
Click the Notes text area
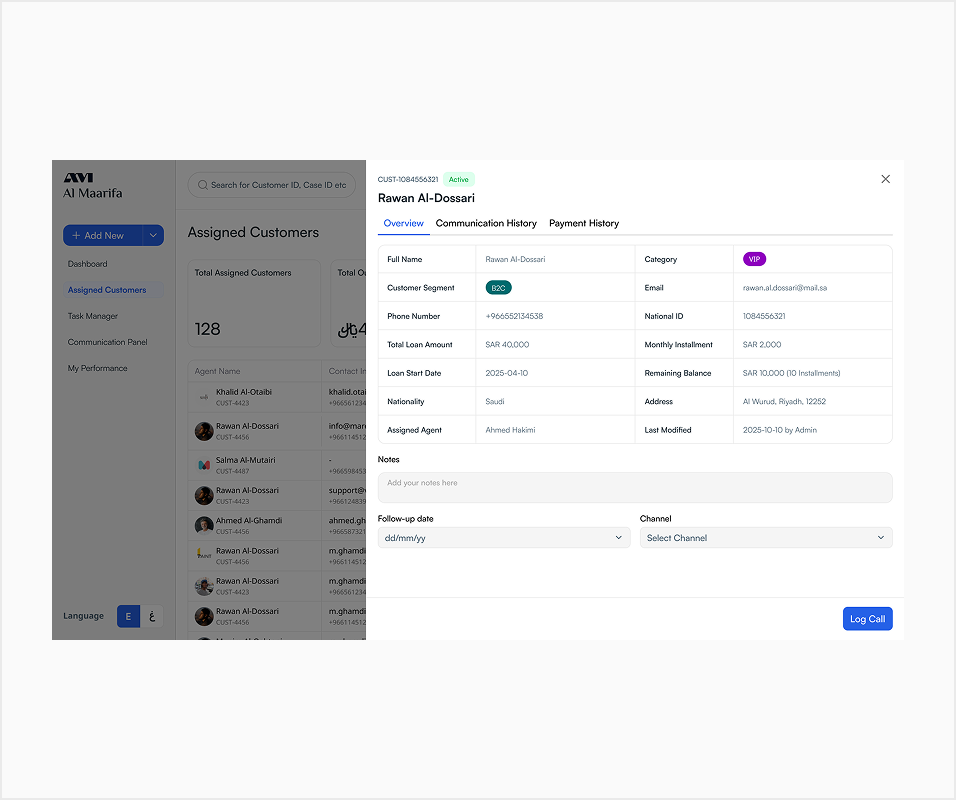pos(636,486)
